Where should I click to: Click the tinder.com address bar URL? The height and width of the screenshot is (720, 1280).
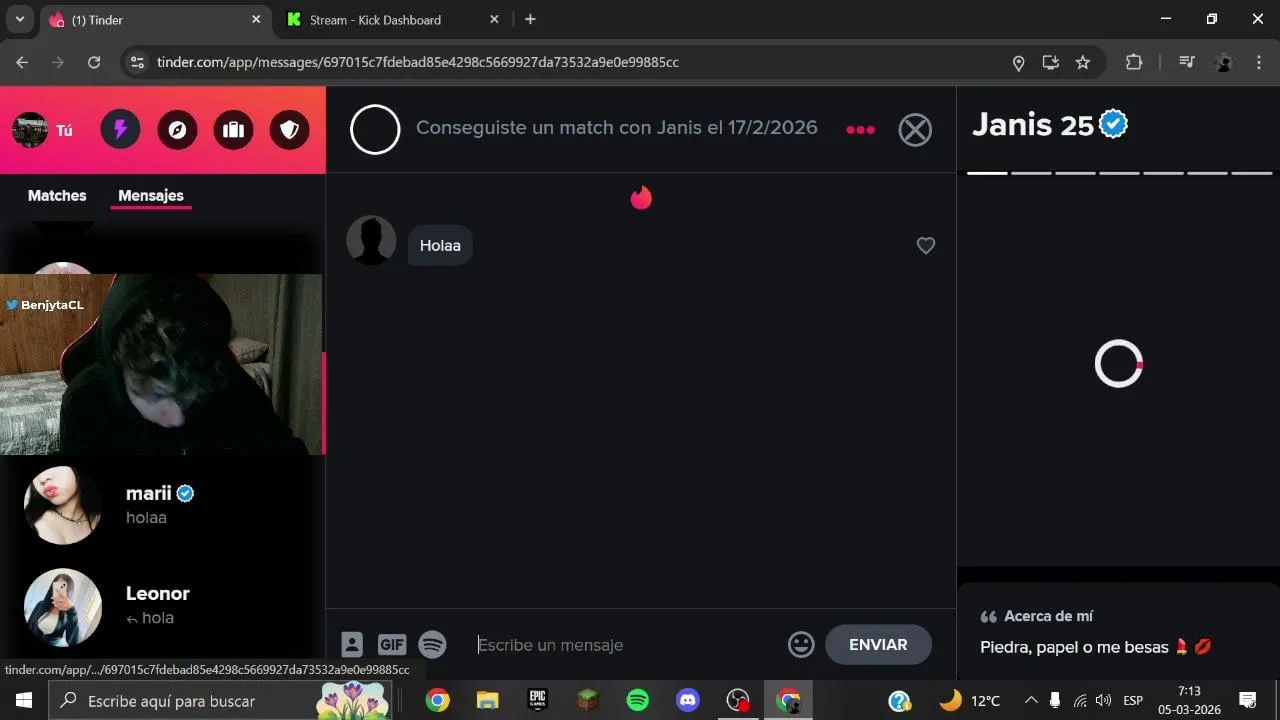(418, 62)
